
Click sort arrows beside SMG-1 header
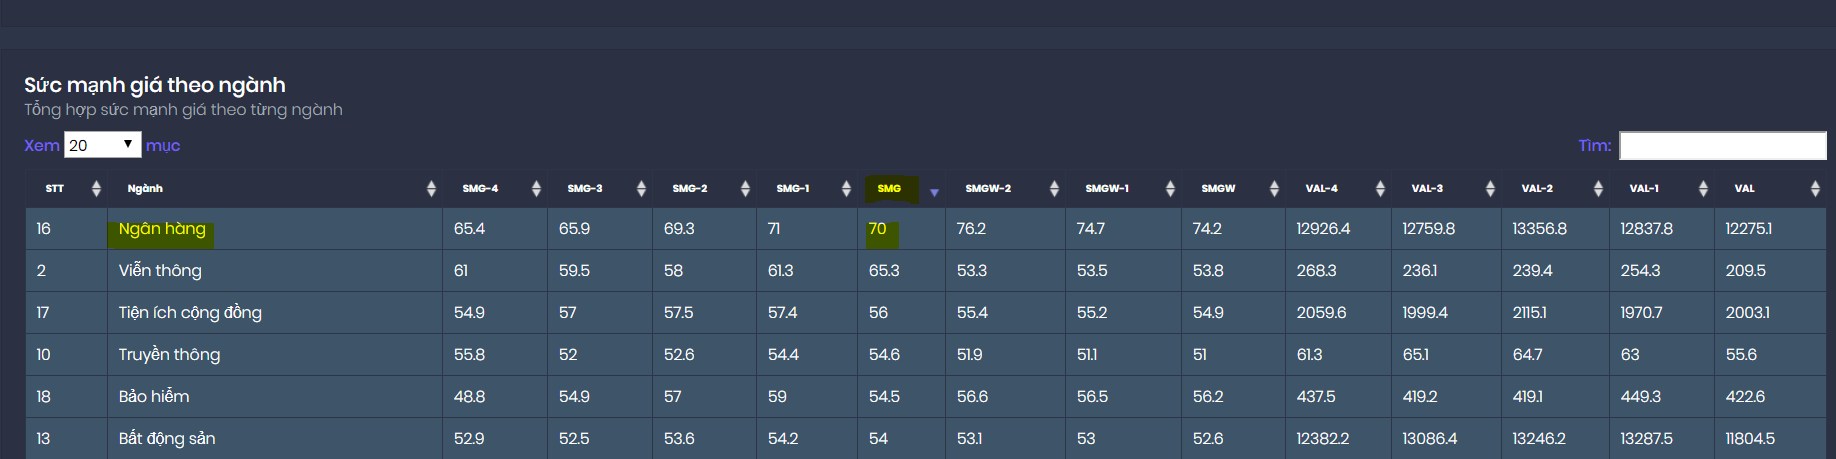click(x=846, y=189)
